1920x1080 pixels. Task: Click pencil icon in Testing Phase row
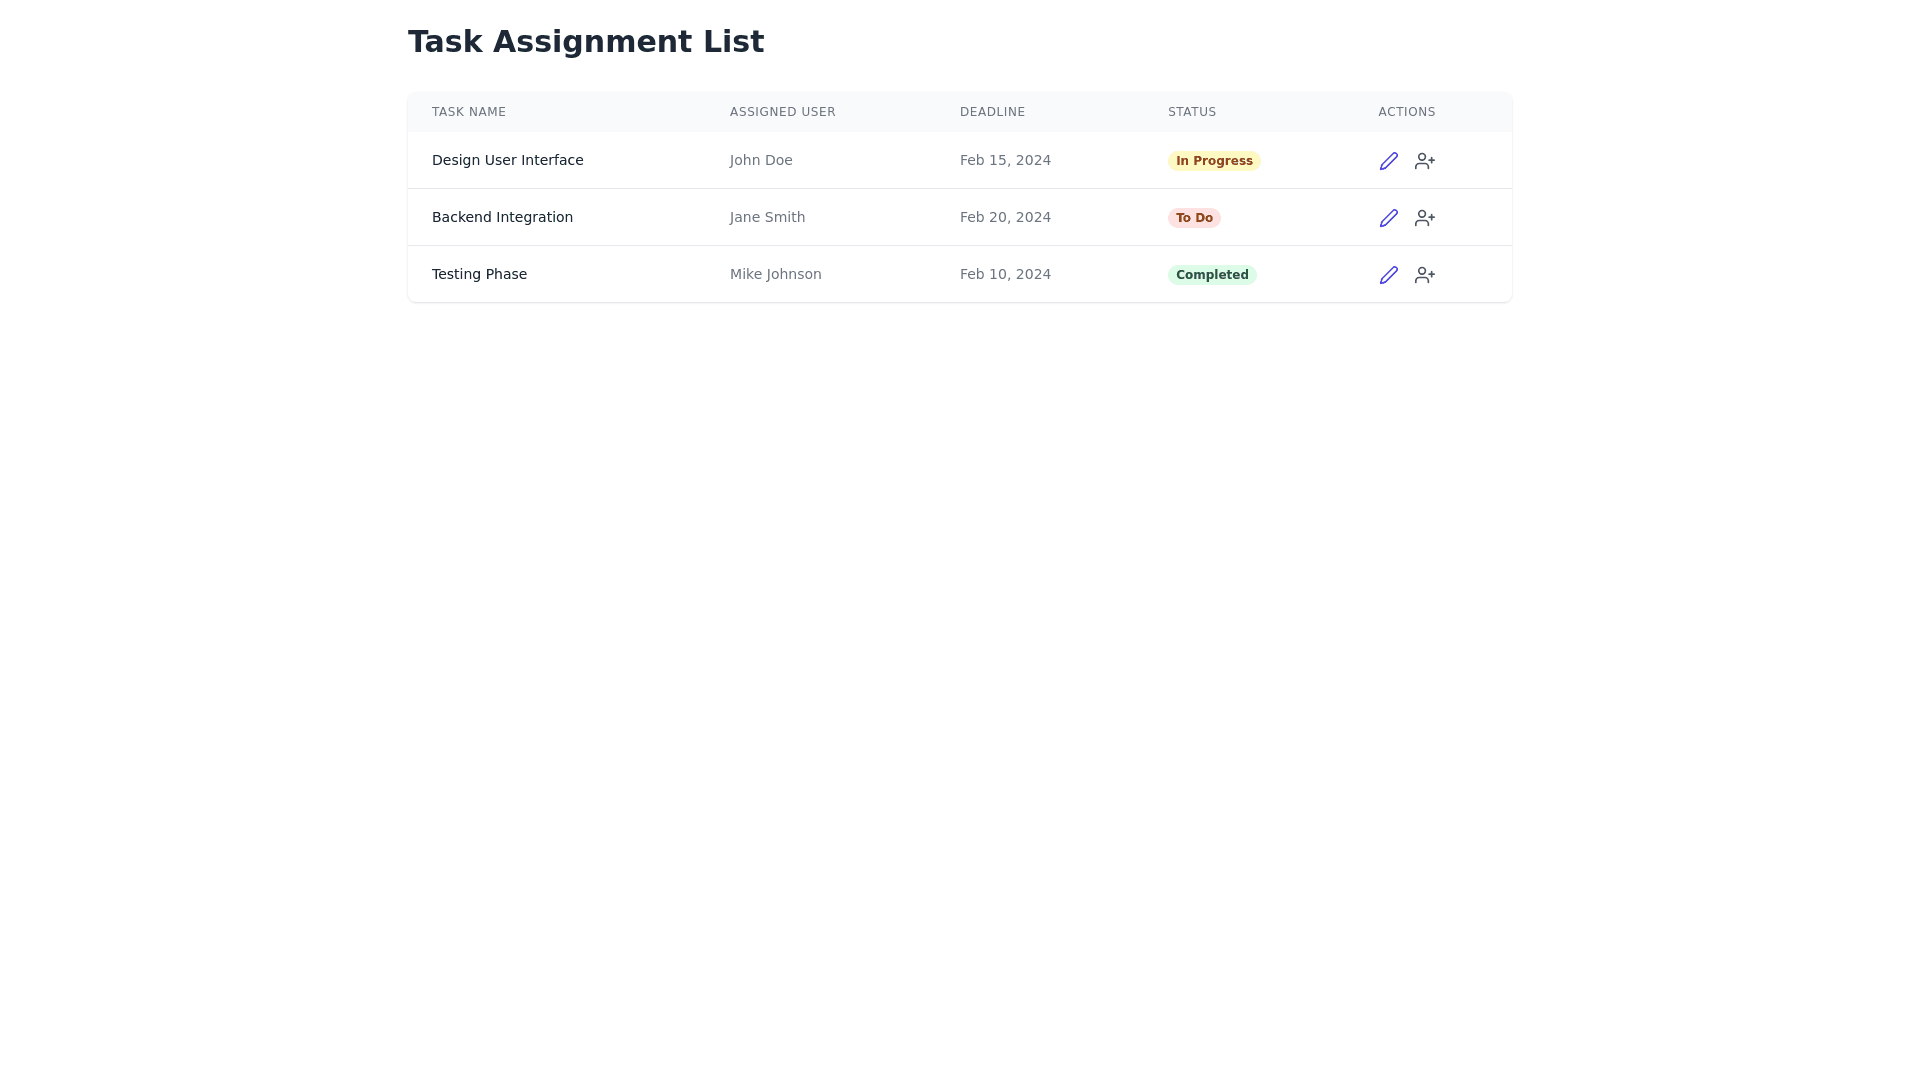pyautogui.click(x=1388, y=275)
